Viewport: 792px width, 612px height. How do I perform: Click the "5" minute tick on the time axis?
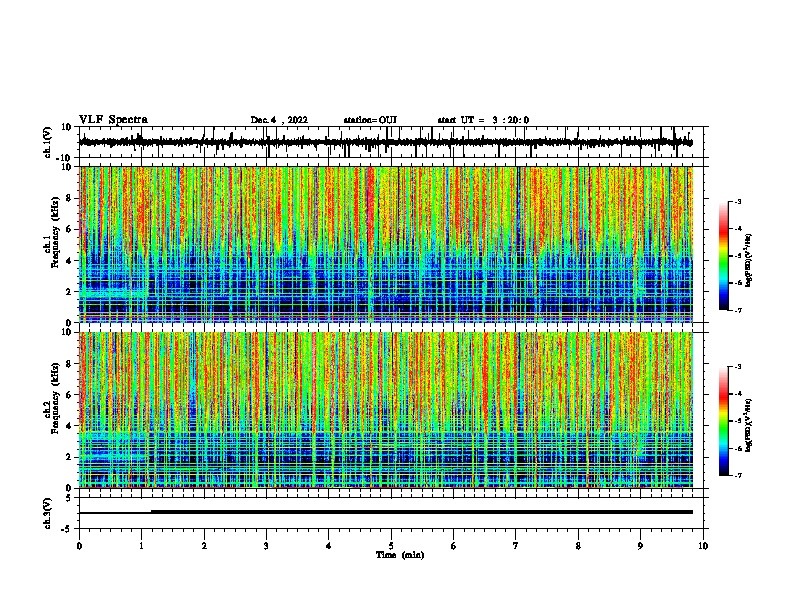click(391, 546)
